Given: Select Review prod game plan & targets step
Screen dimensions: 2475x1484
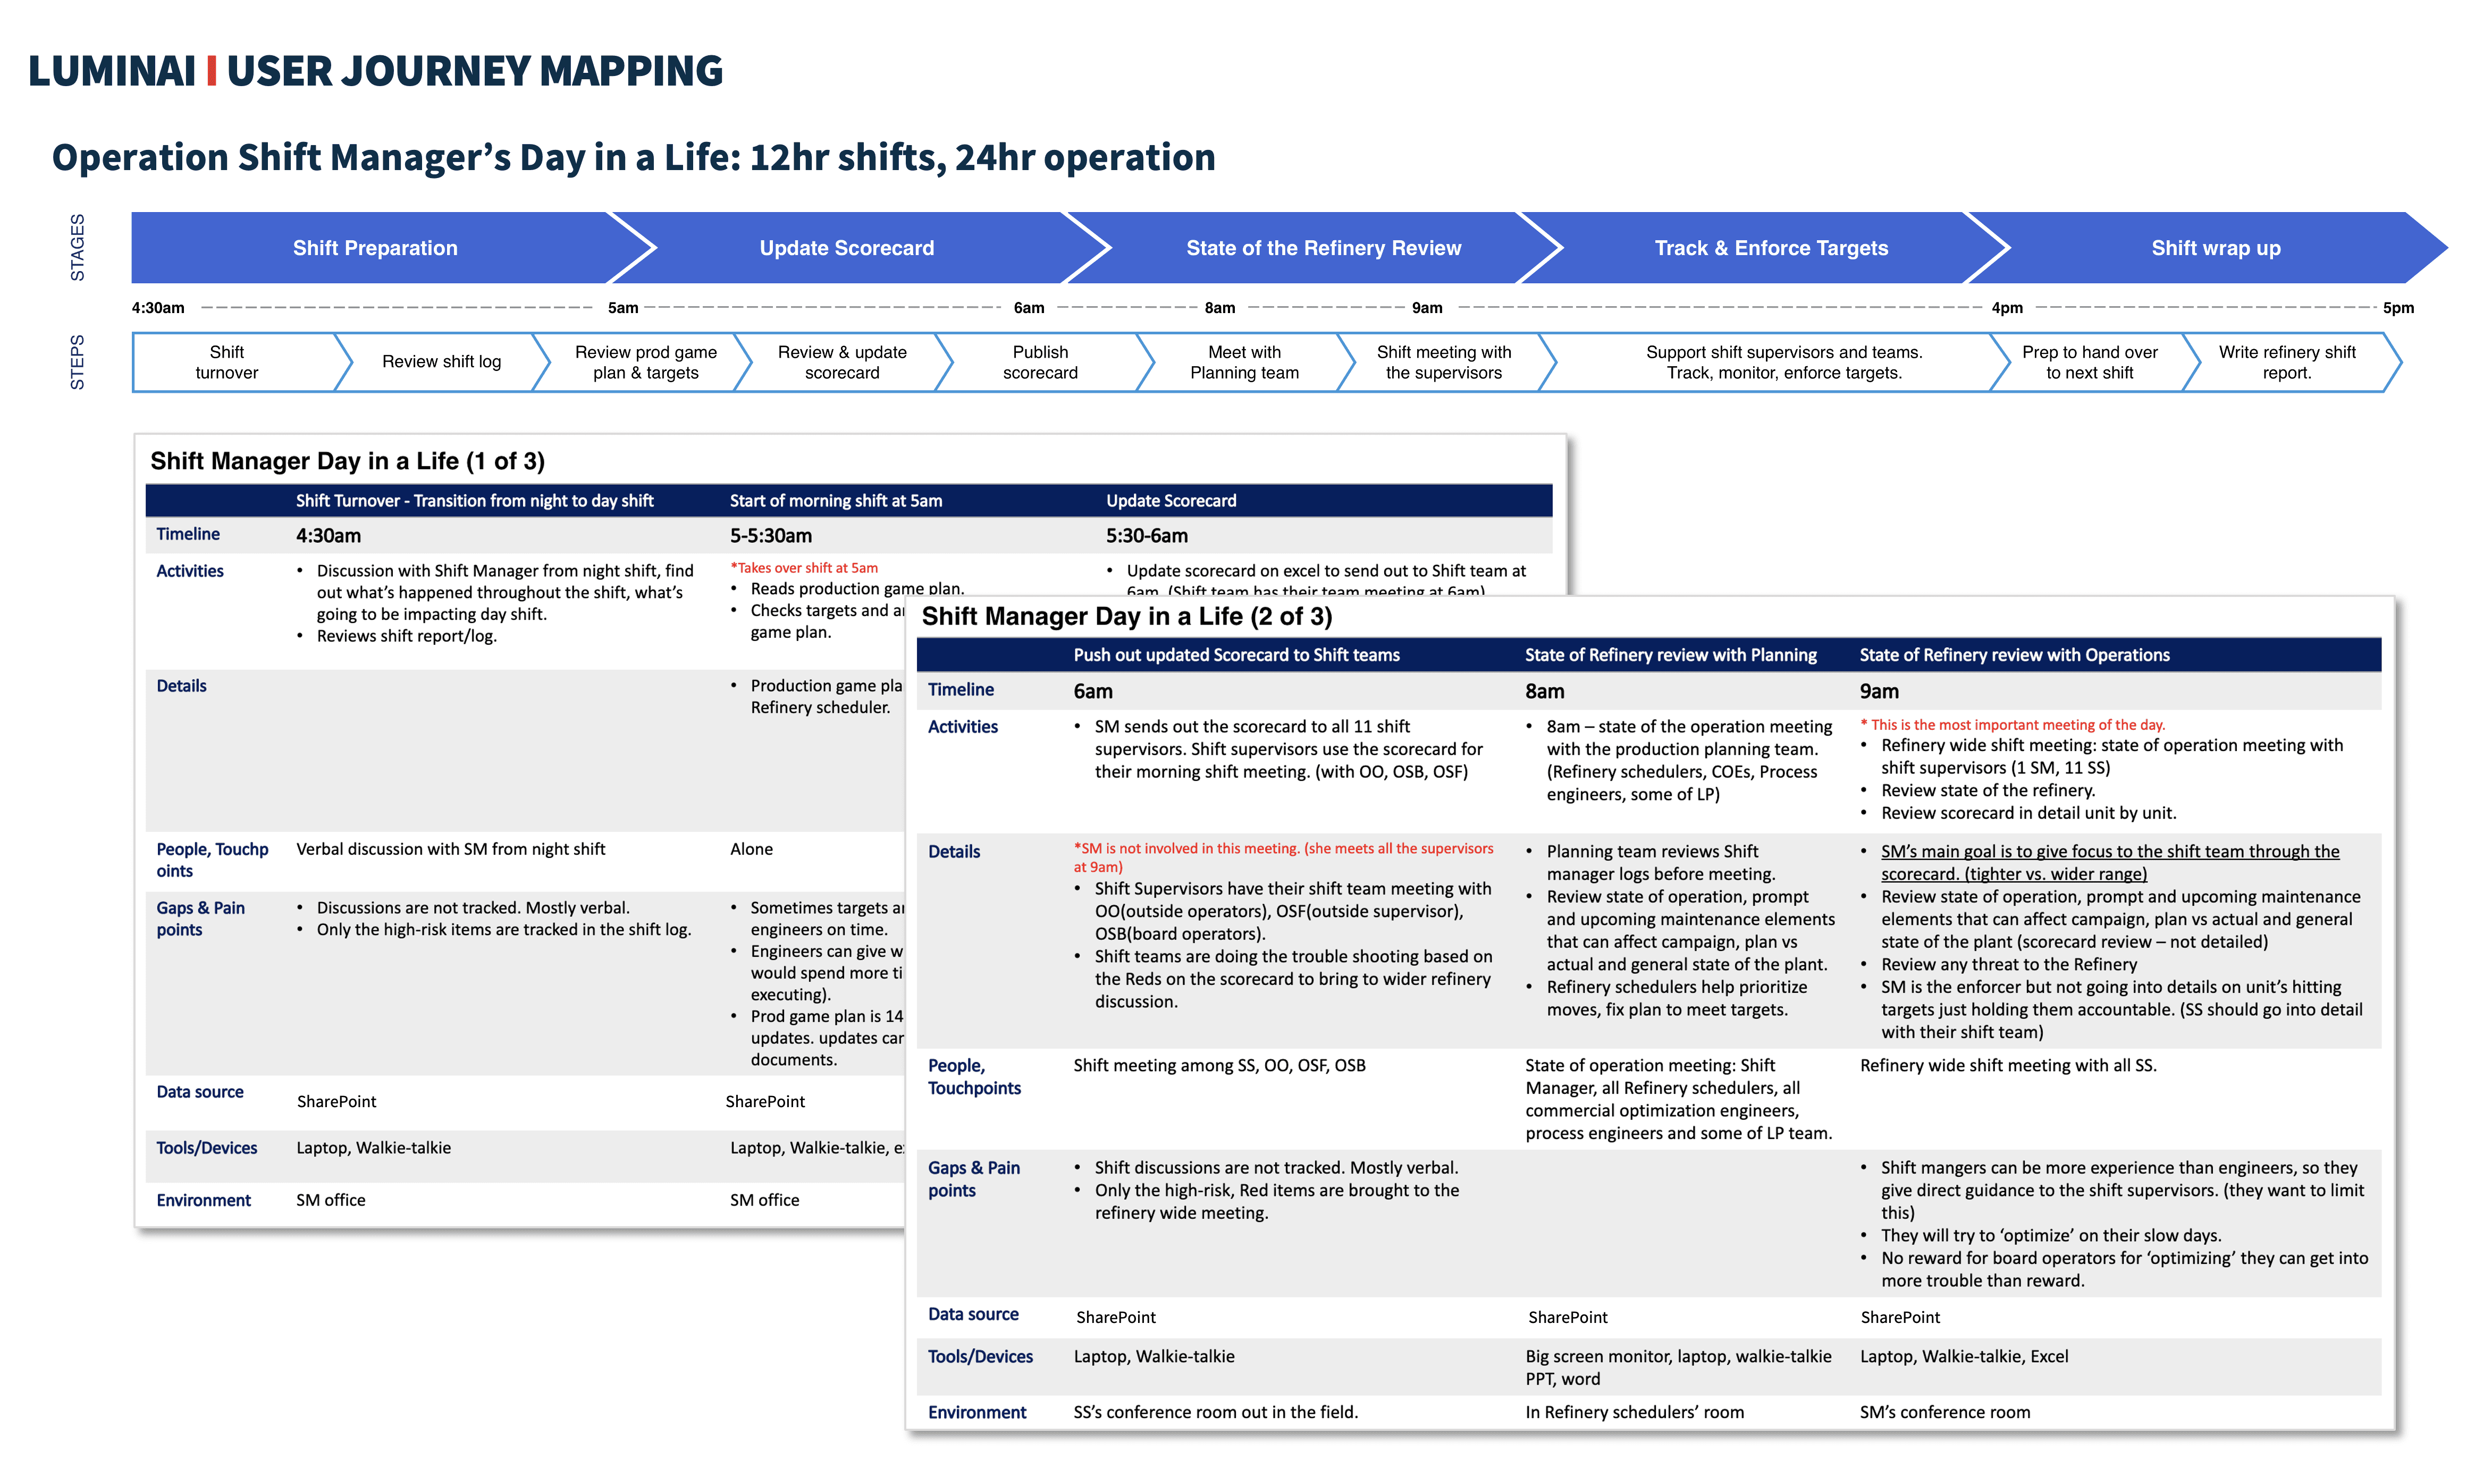Looking at the screenshot, I should click(645, 362).
